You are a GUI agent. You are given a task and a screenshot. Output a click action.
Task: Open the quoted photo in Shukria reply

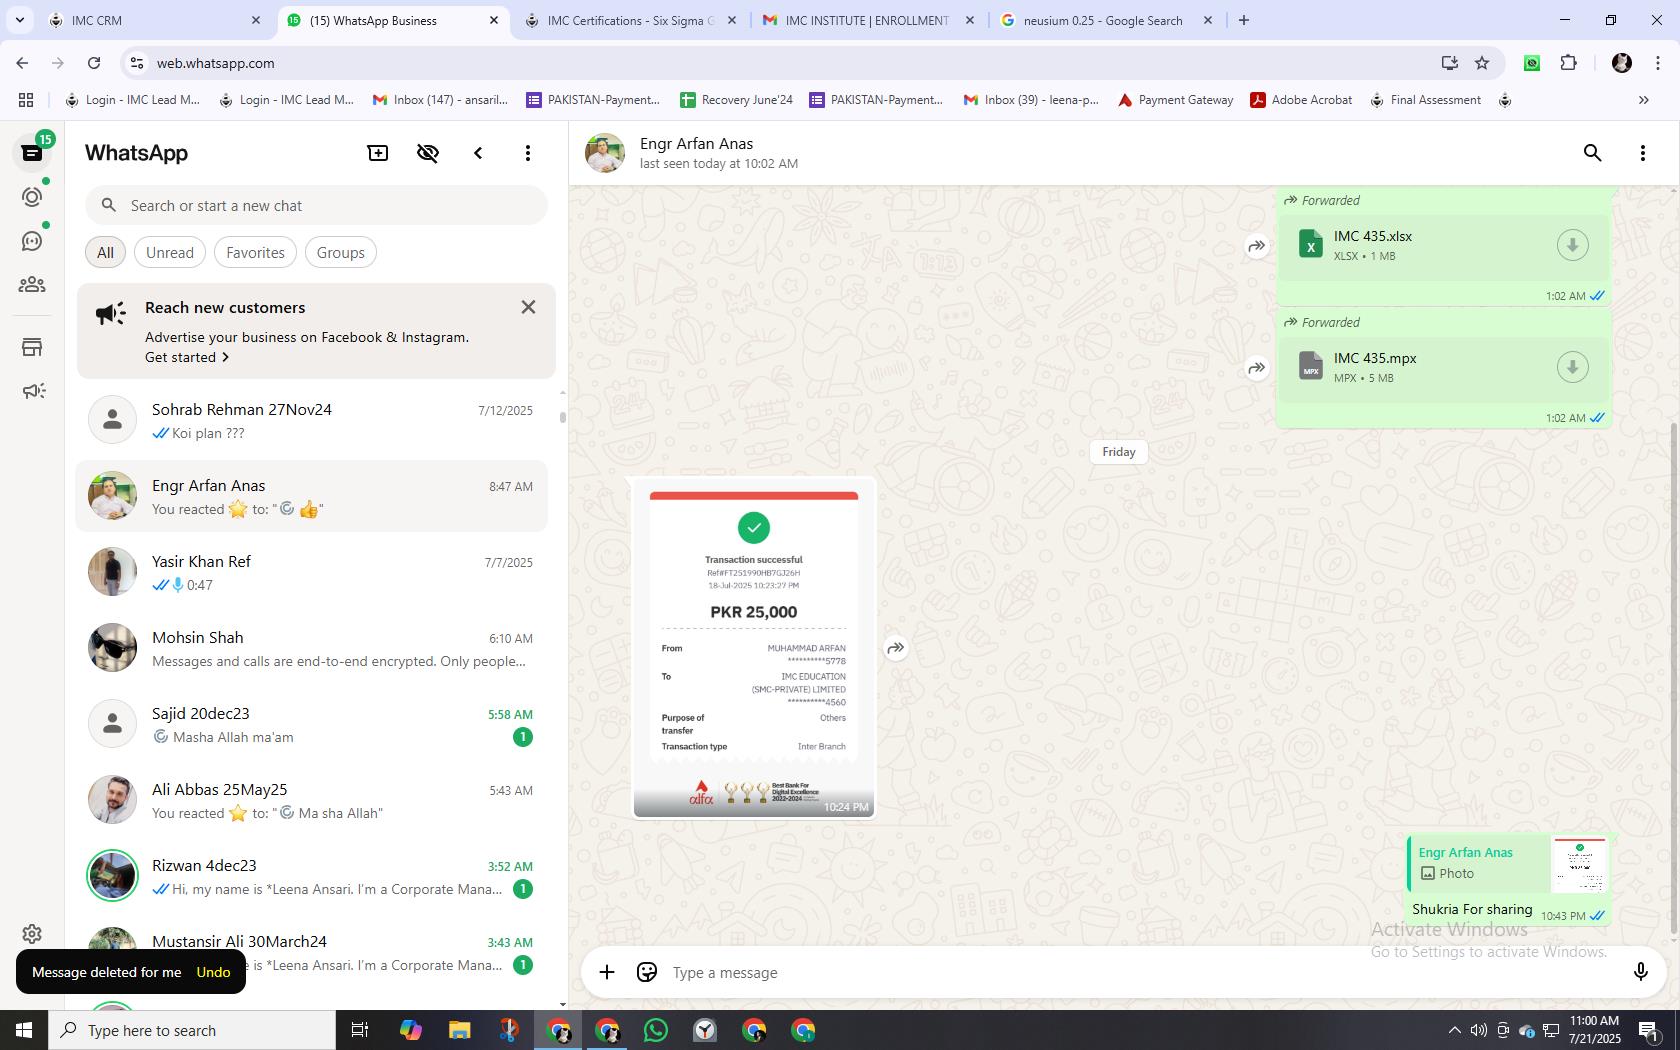pyautogui.click(x=1508, y=864)
